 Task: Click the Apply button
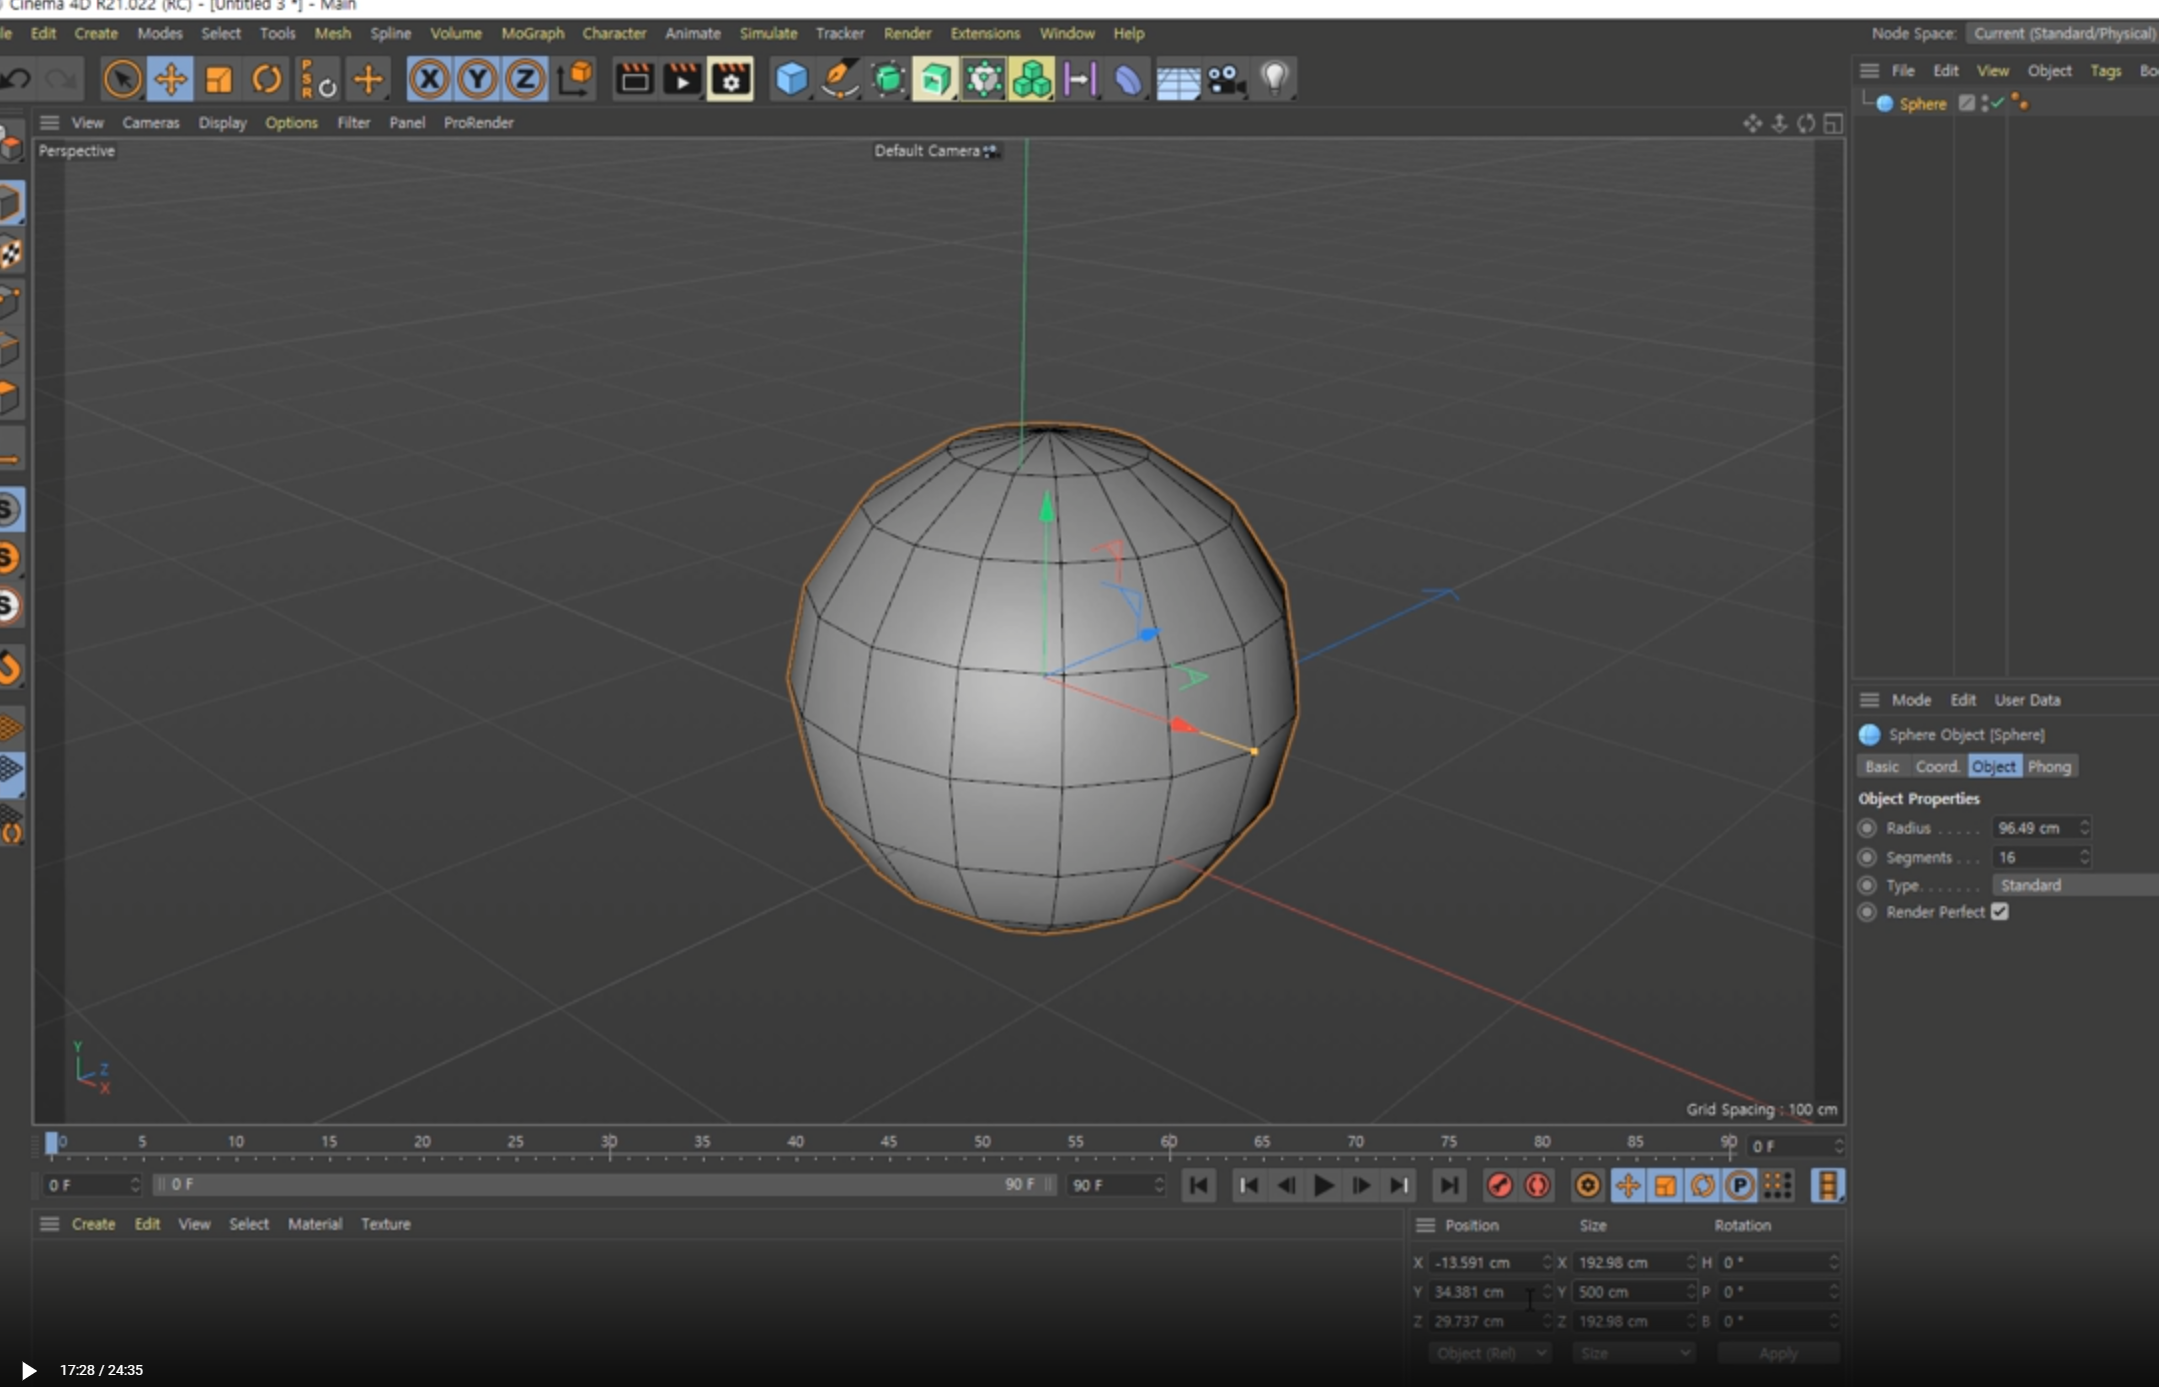pos(1778,1353)
